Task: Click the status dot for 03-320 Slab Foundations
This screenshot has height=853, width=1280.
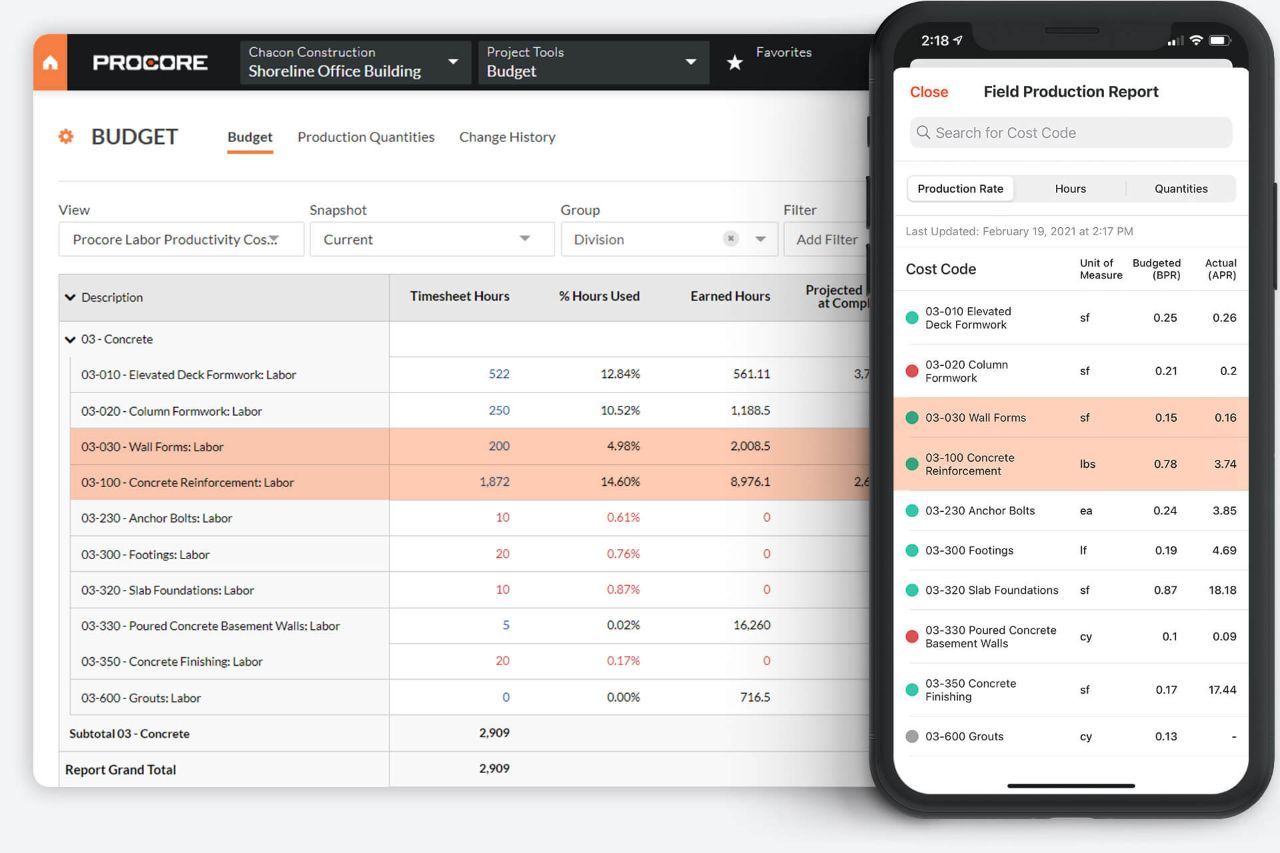Action: [x=912, y=590]
